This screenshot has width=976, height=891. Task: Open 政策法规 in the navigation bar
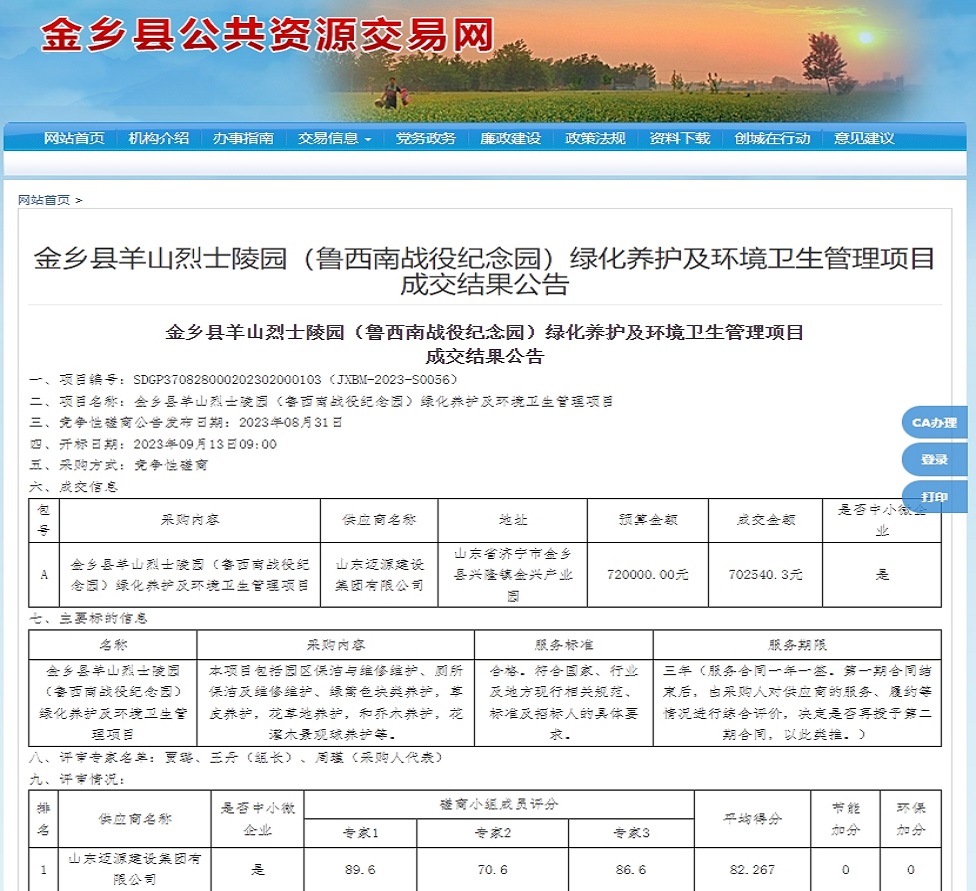pos(595,138)
